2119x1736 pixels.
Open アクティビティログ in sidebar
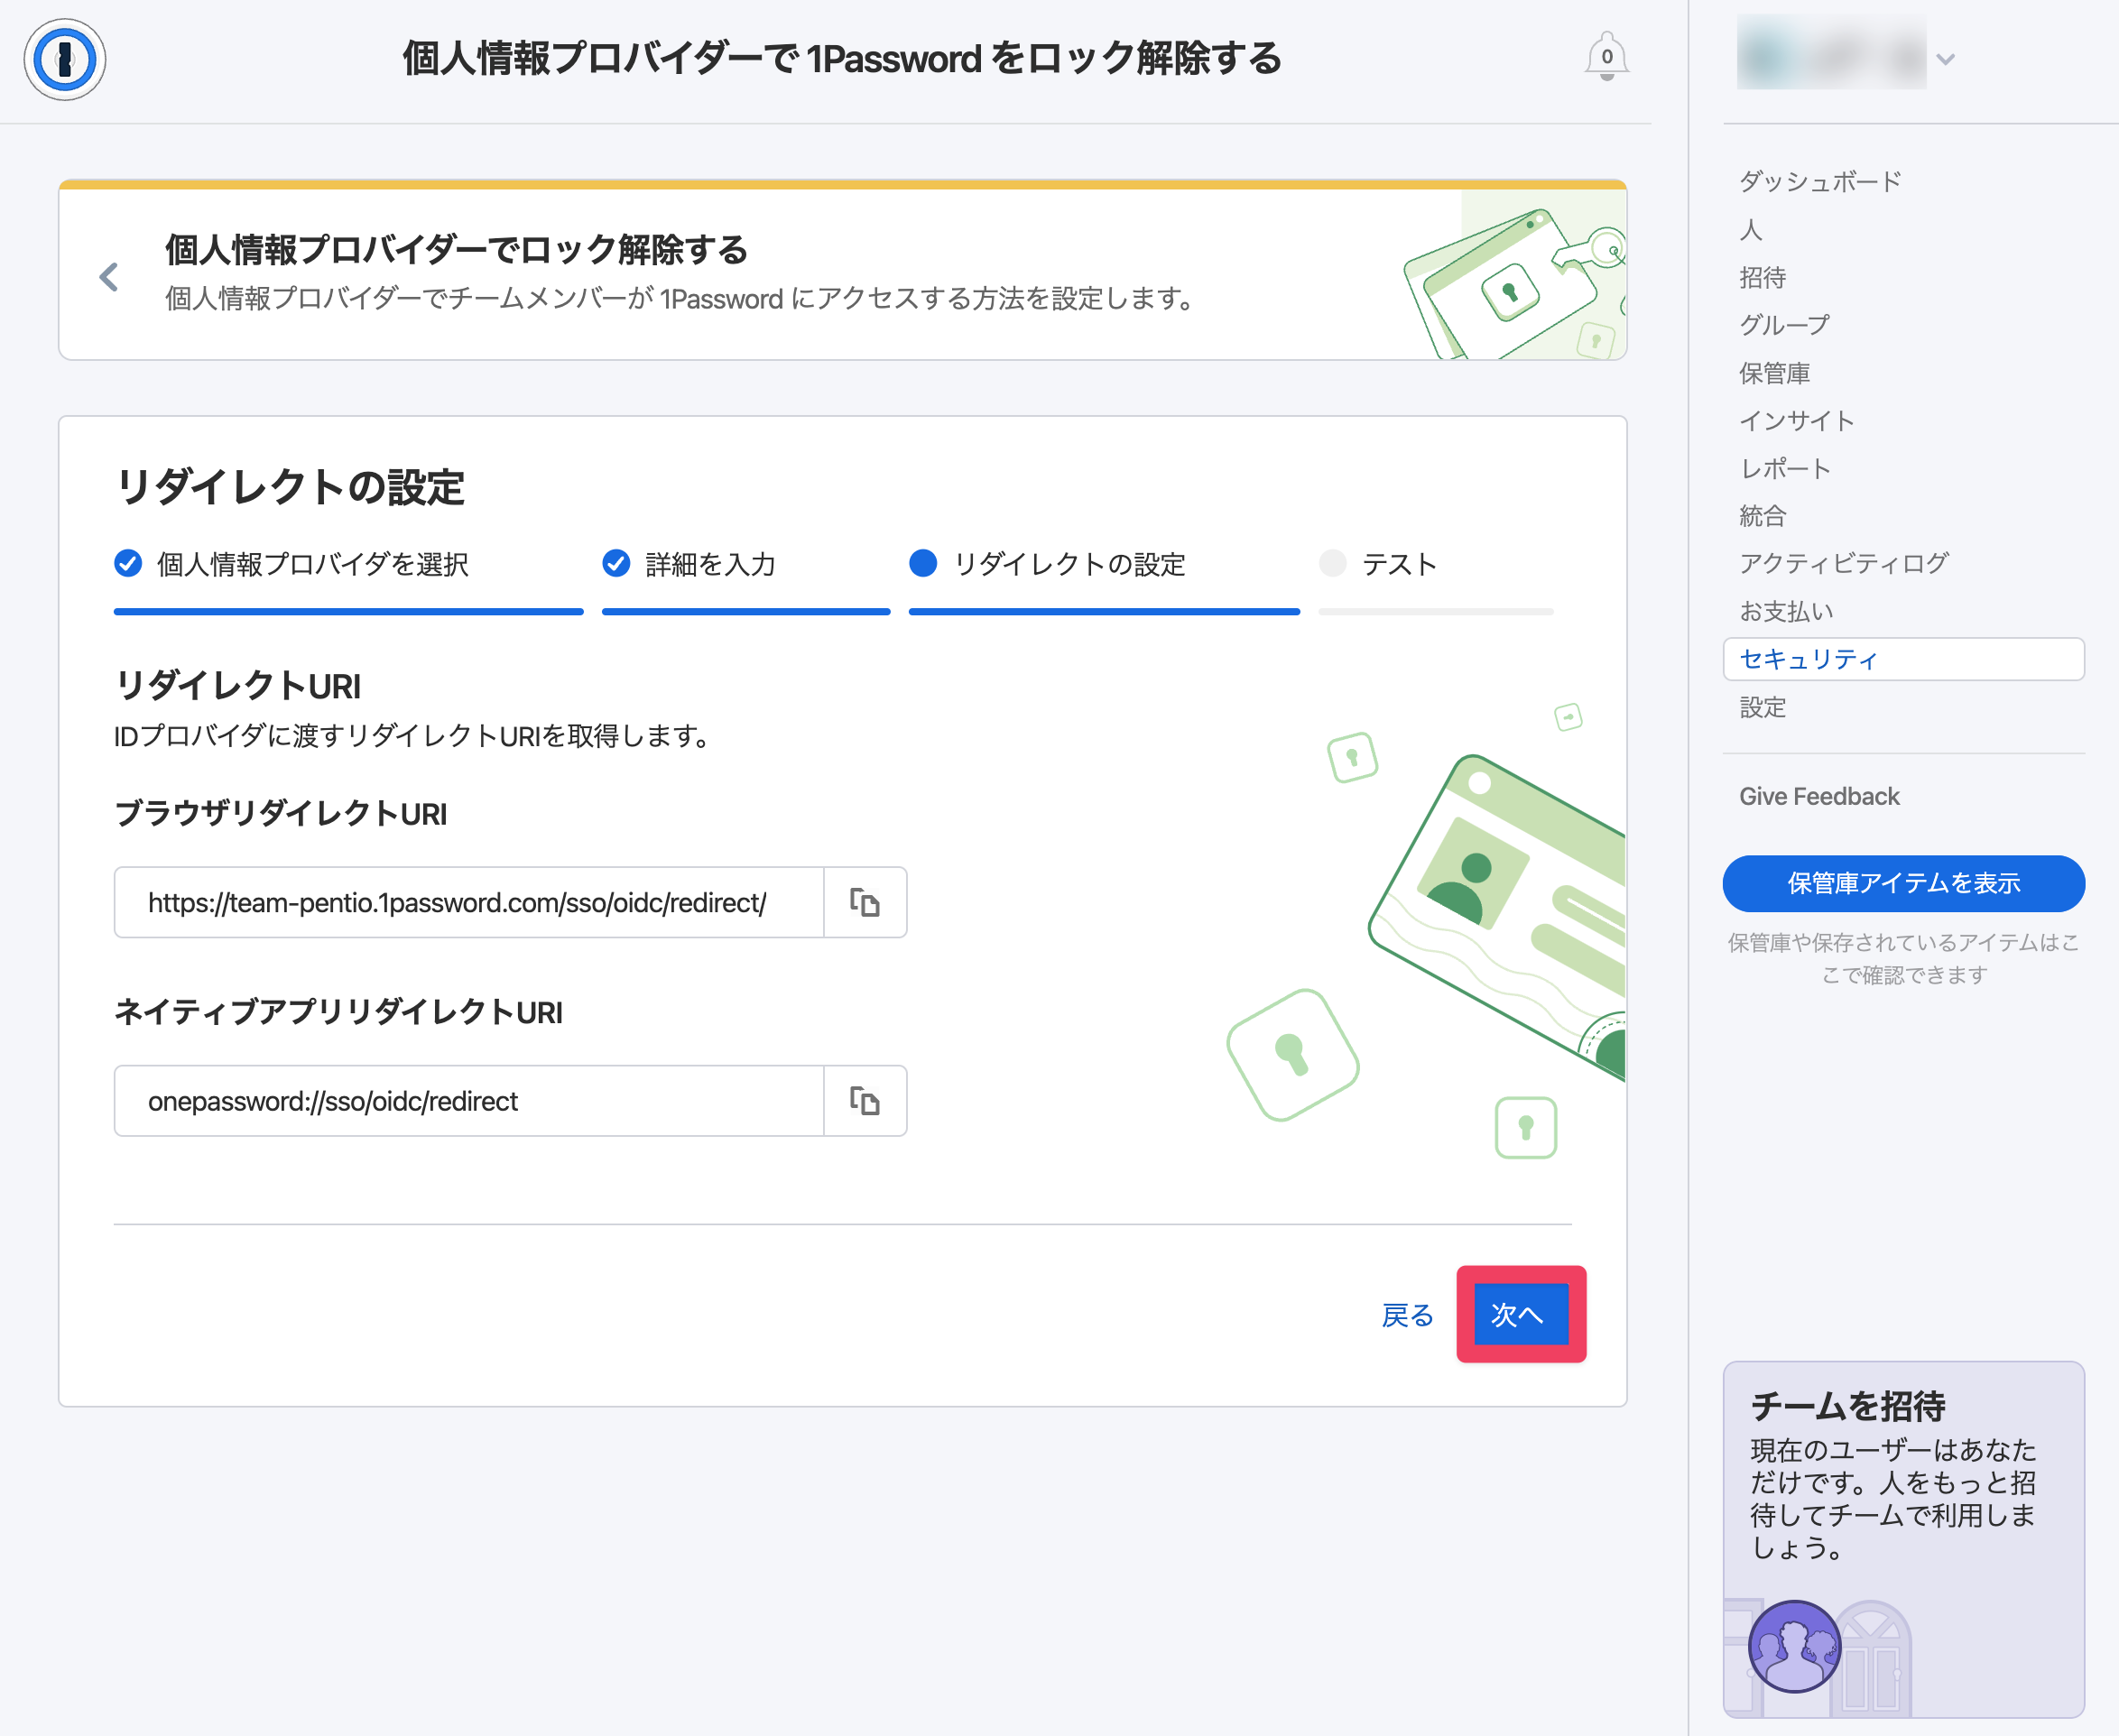tap(1843, 564)
